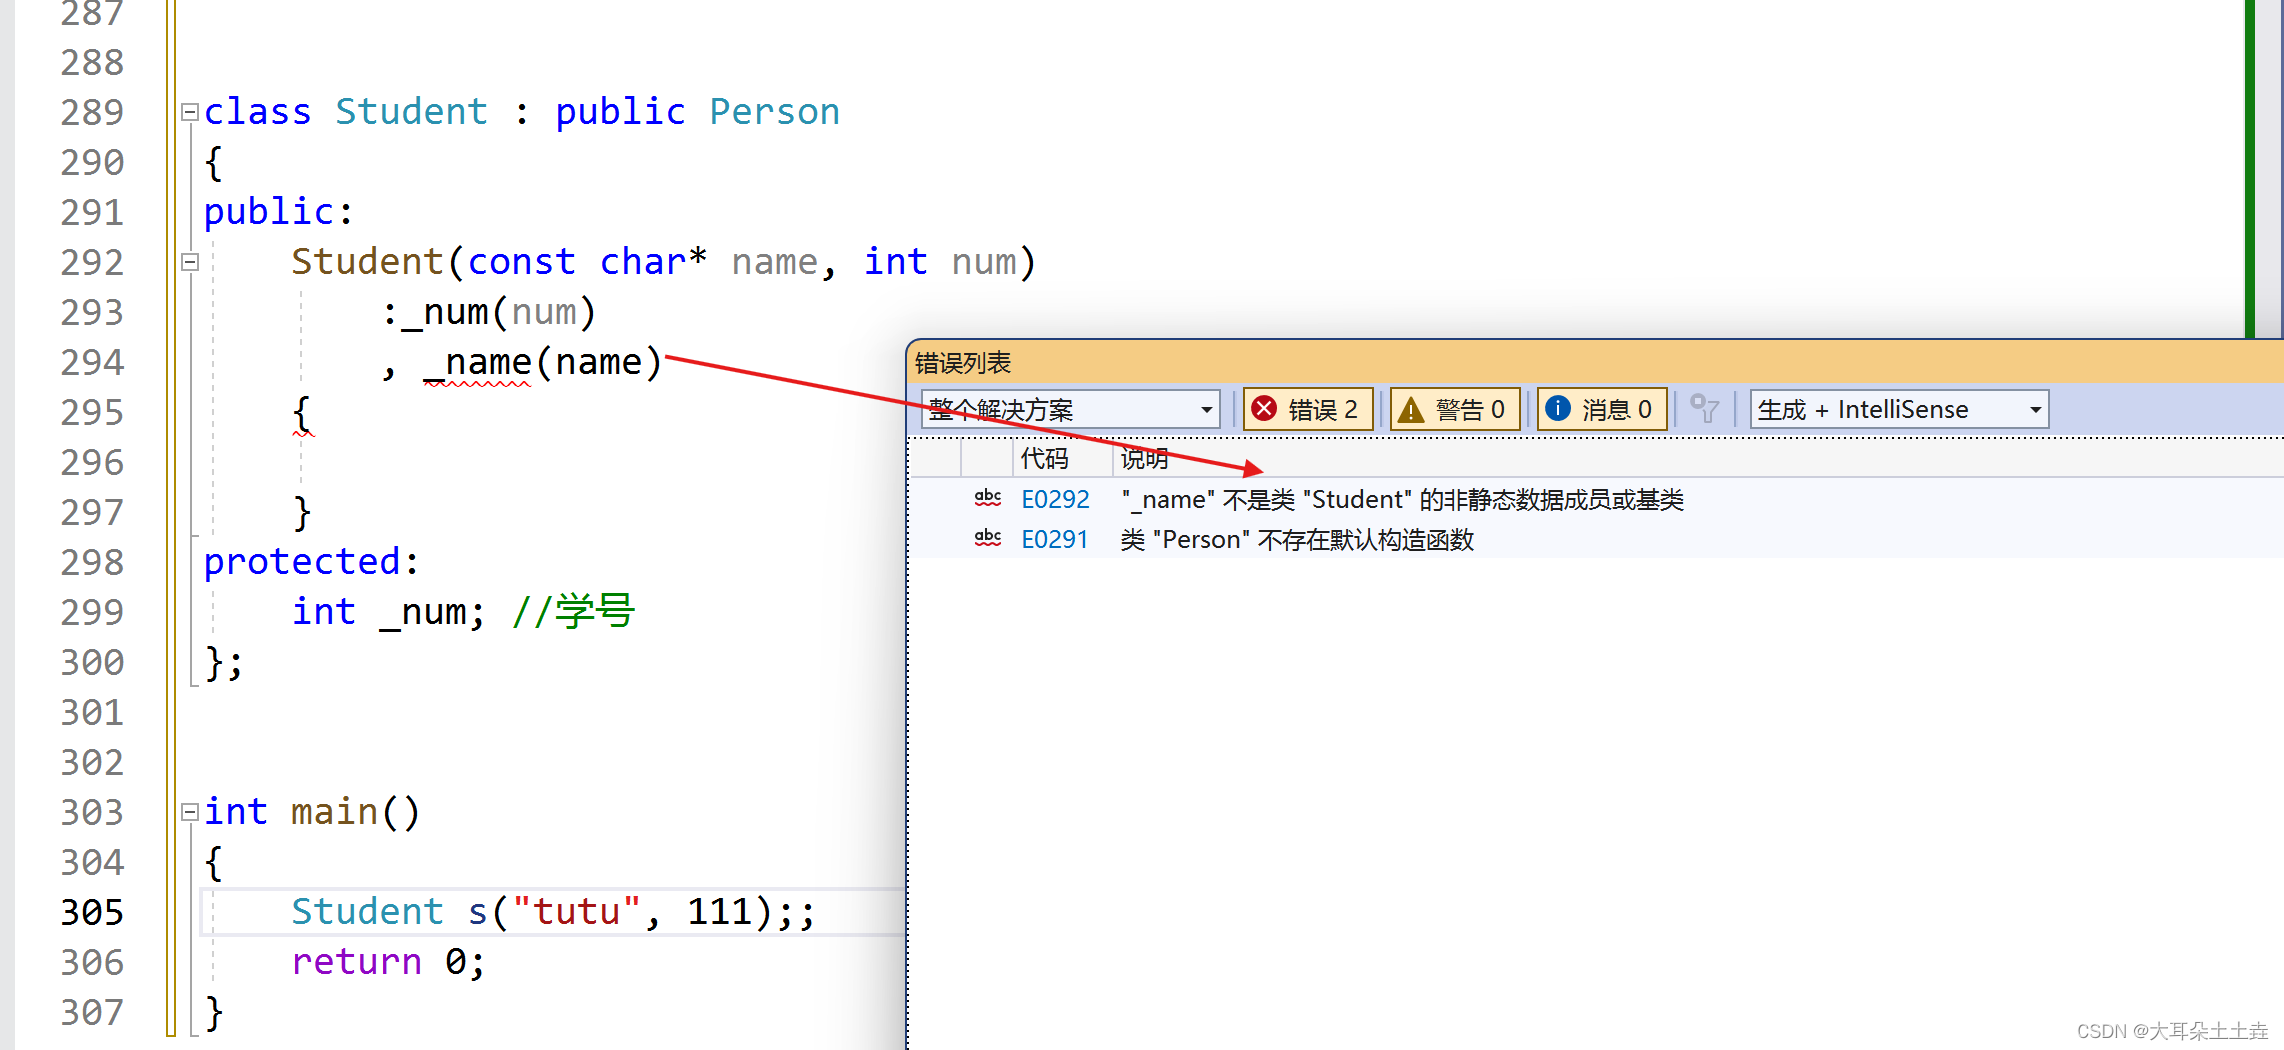Click line number 305 in the gutter
This screenshot has height=1050, width=2284.
[x=92, y=912]
